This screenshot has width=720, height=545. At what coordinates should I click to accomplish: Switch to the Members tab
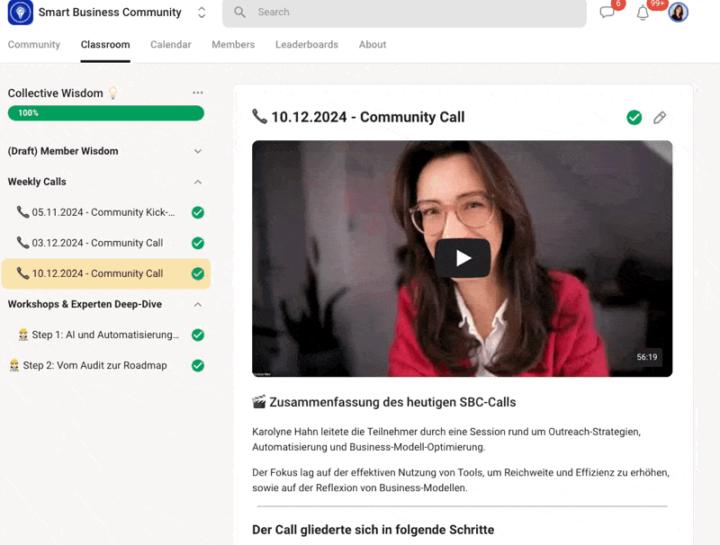point(233,45)
